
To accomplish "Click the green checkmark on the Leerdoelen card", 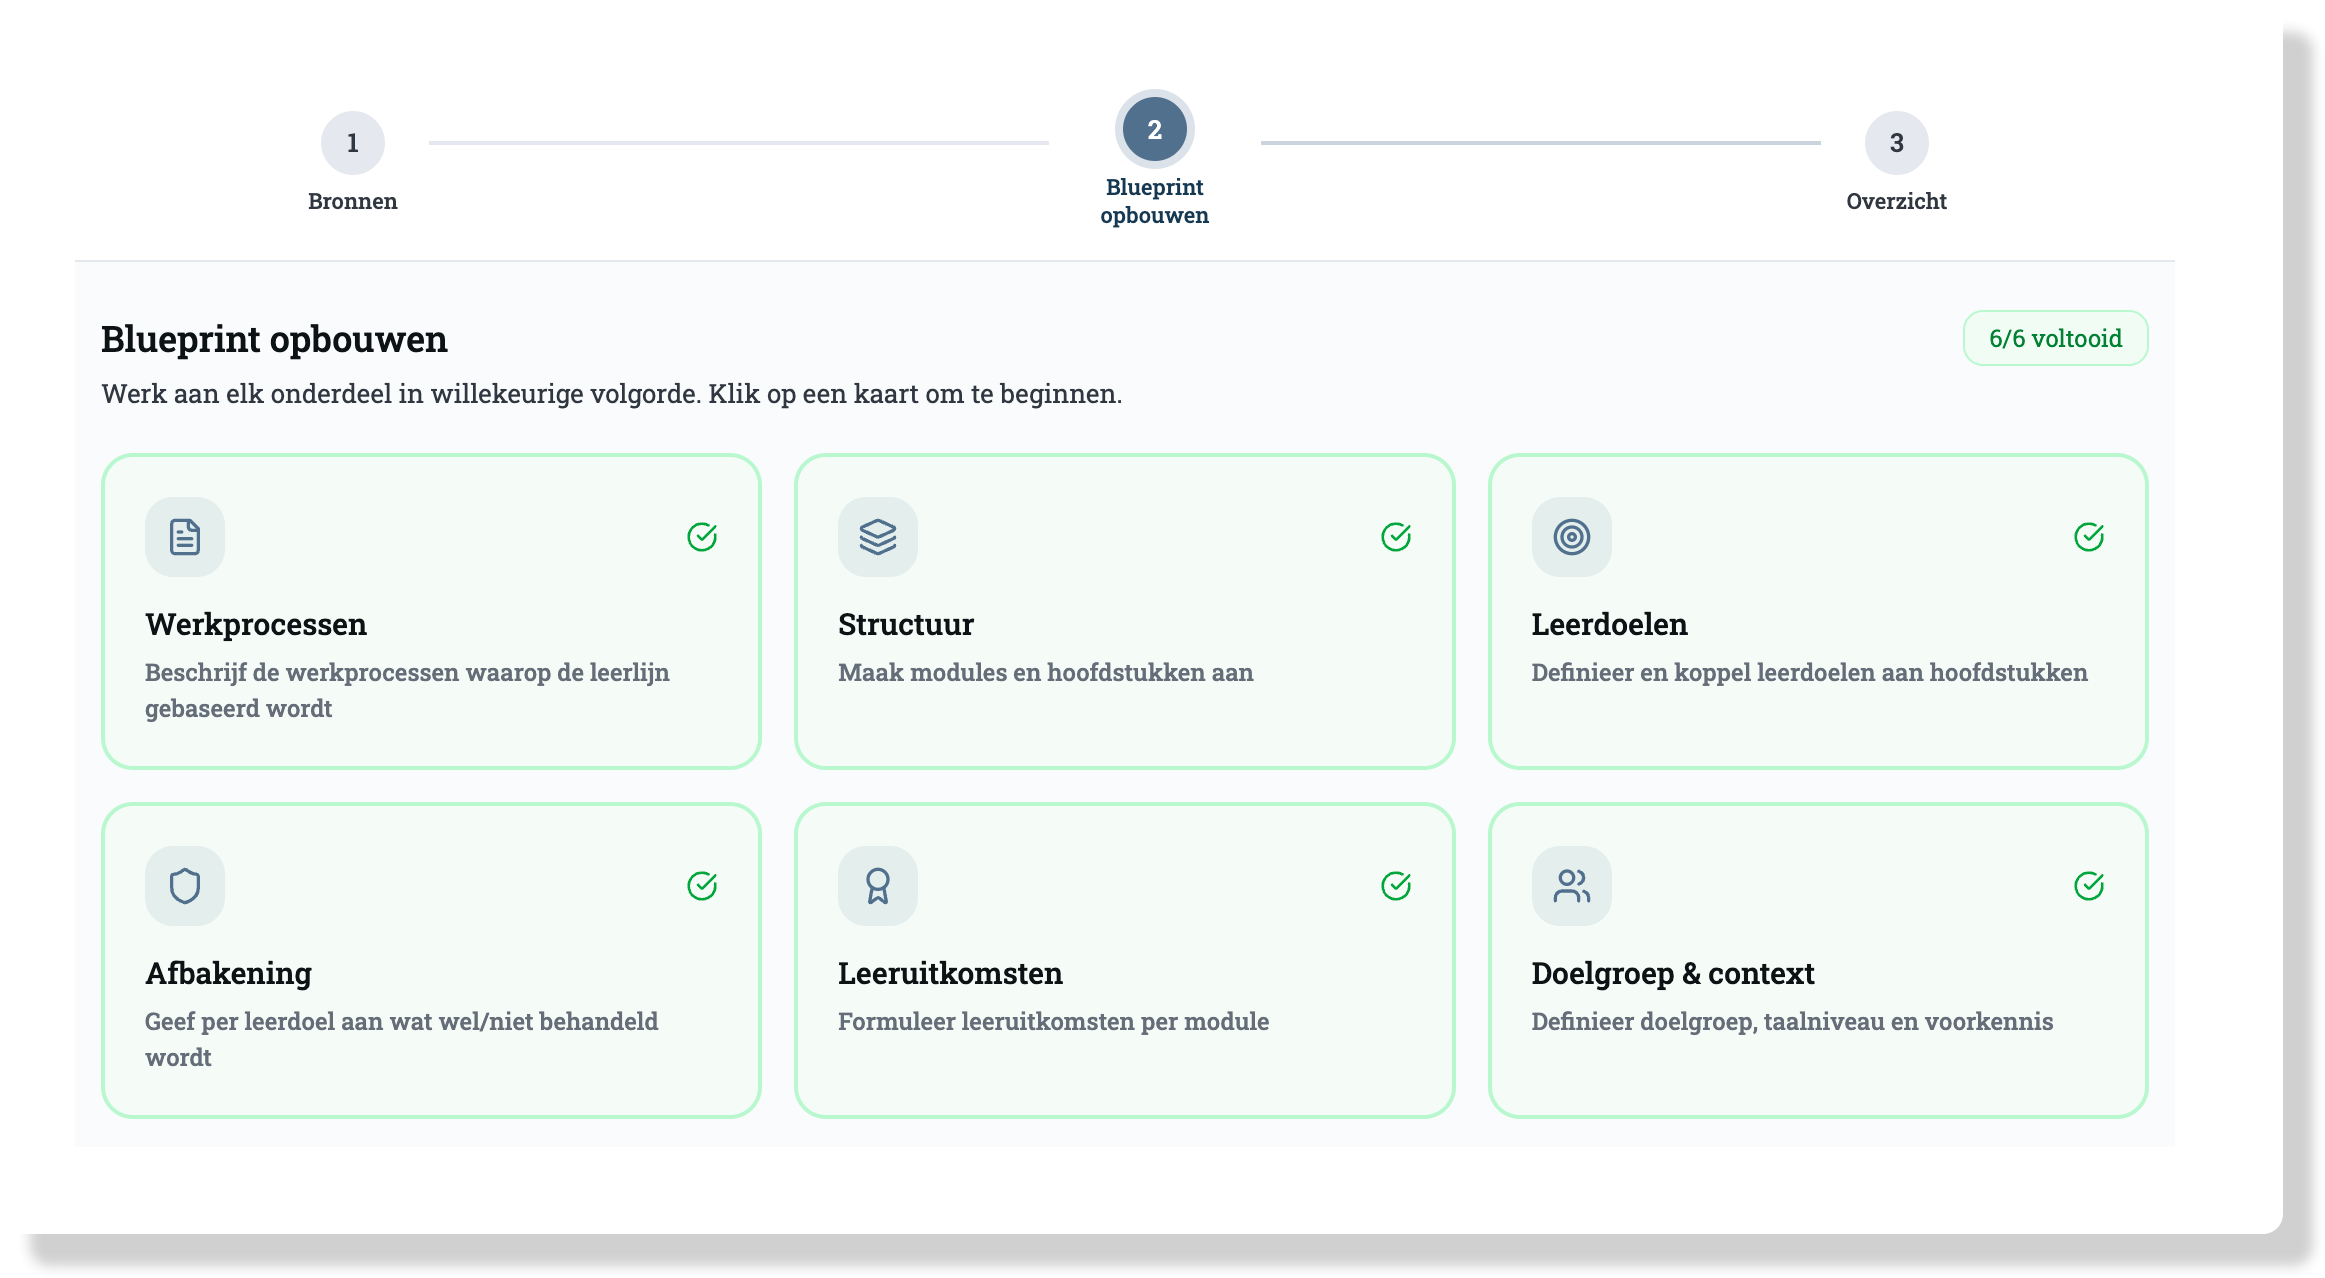I will 2088,537.
